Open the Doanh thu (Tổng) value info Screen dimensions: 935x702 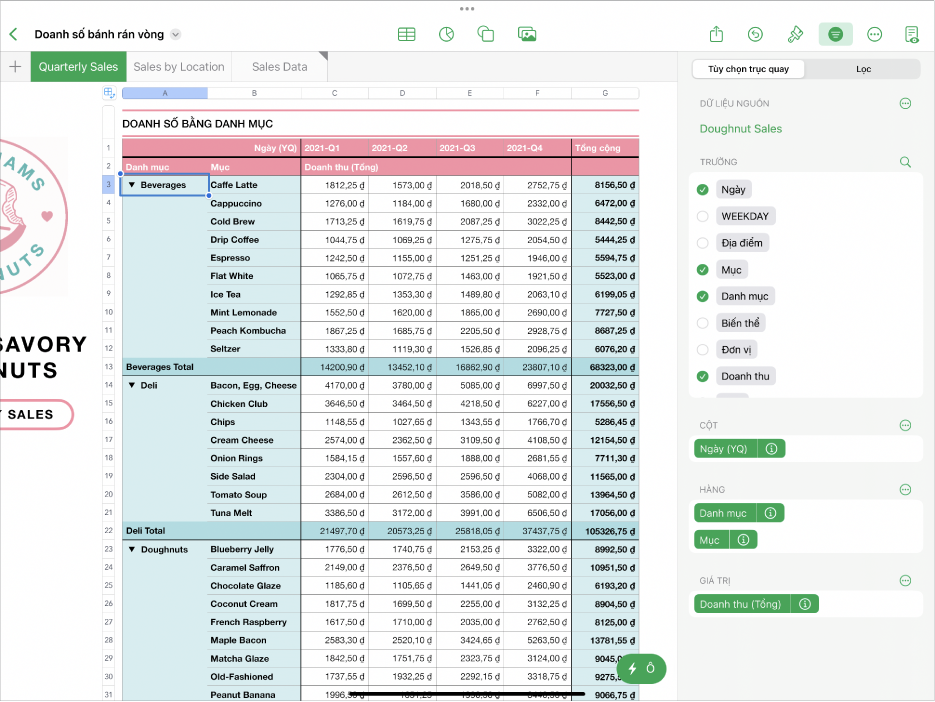tap(804, 604)
